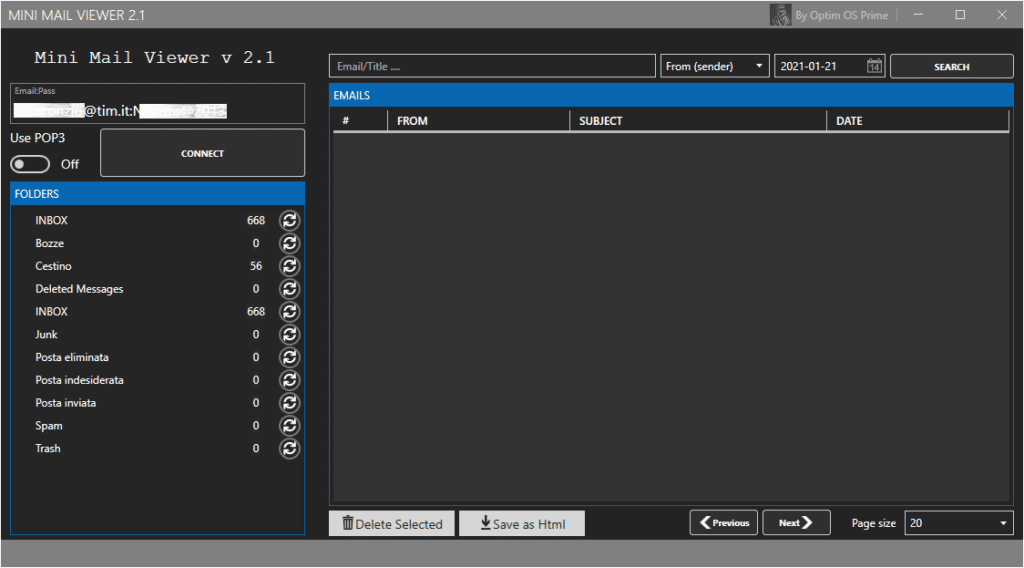Click the EMAILS panel header
Screen dimensions: 1024x568
671,95
